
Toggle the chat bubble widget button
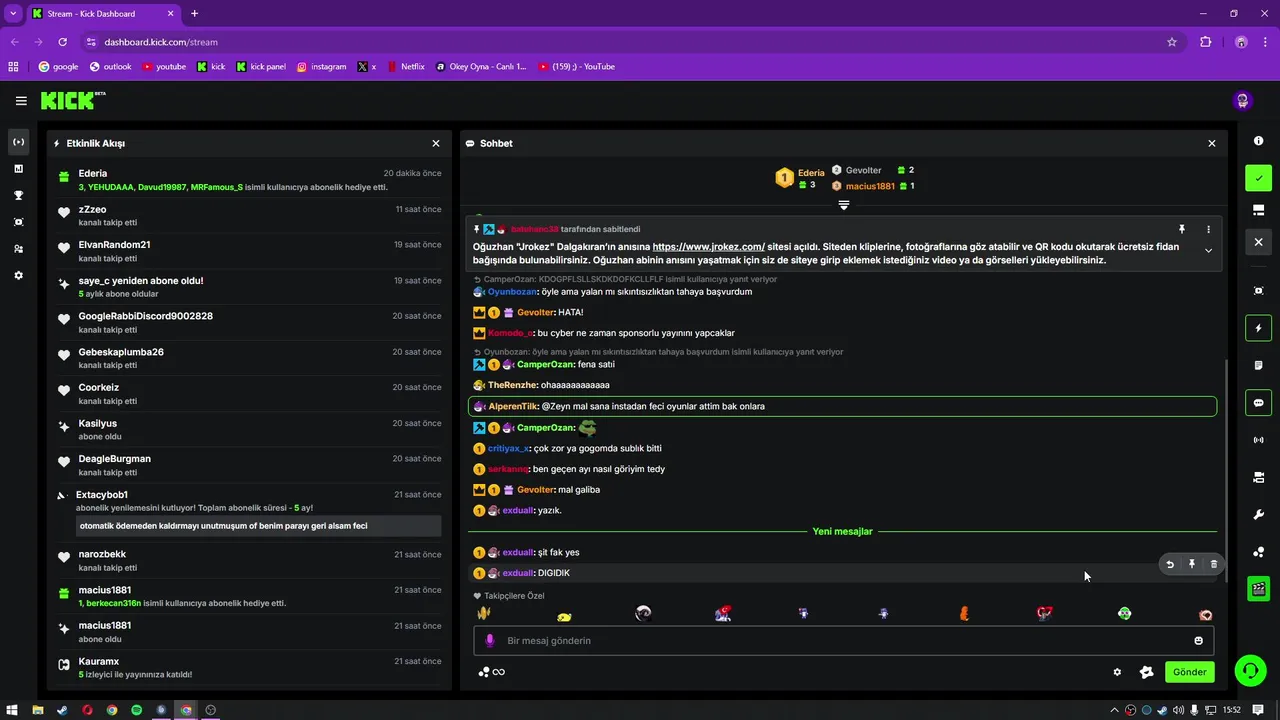coord(1258,403)
